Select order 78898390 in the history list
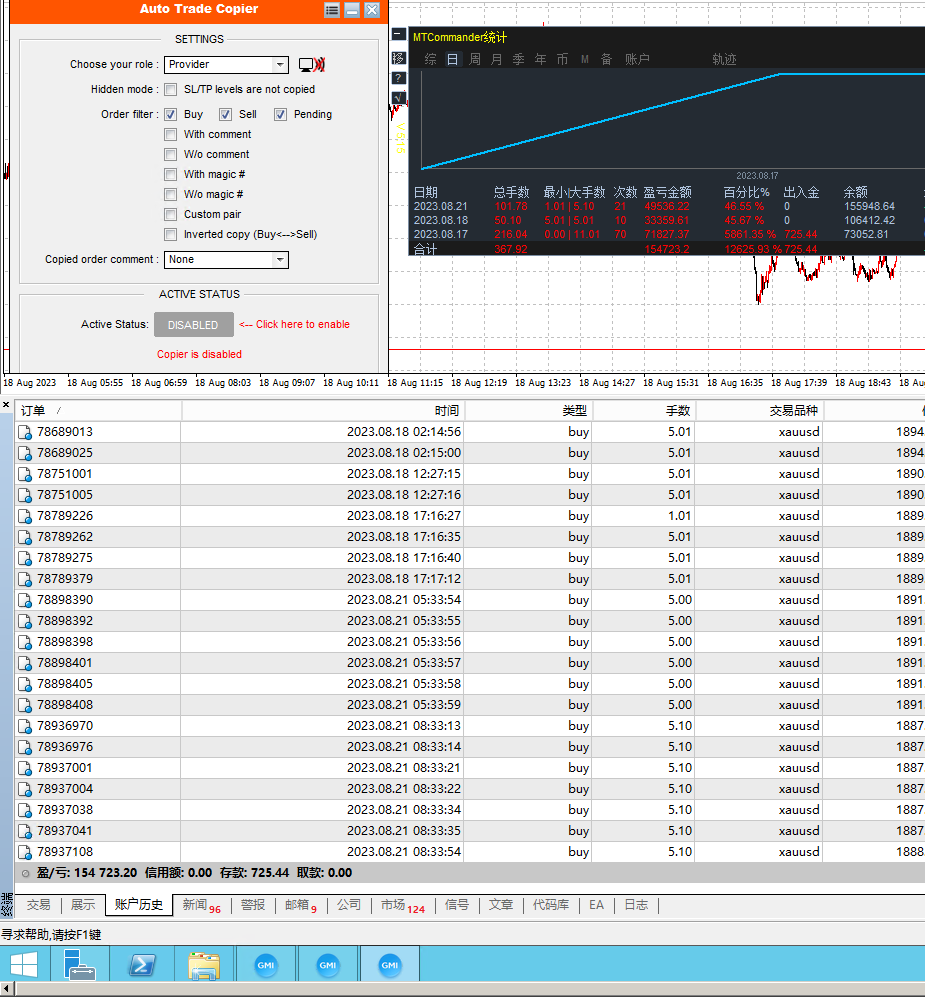This screenshot has width=925, height=997. tap(65, 600)
